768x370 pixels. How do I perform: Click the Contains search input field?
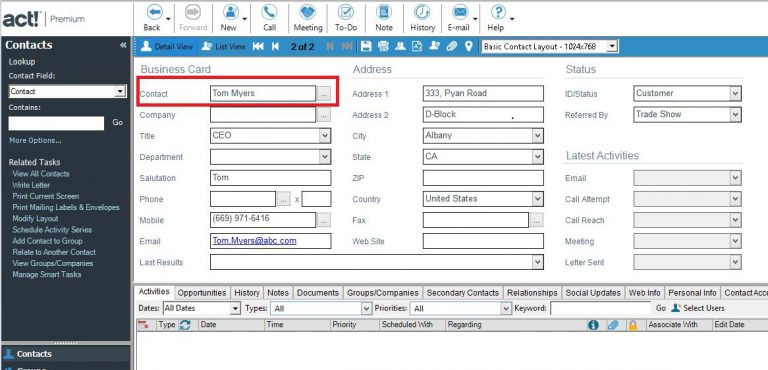(x=56, y=123)
